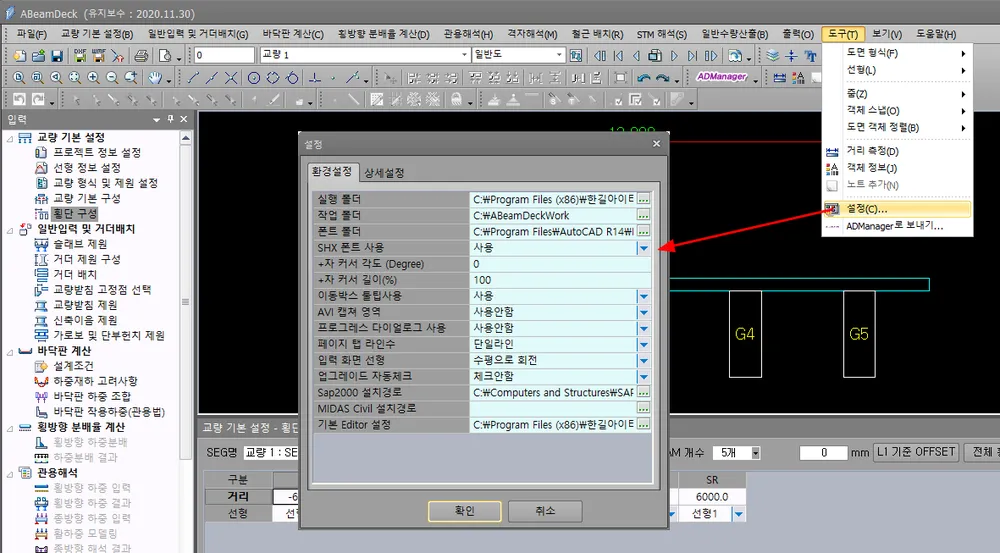Open the AVI 캡쳐 영역 dropdown

643,313
